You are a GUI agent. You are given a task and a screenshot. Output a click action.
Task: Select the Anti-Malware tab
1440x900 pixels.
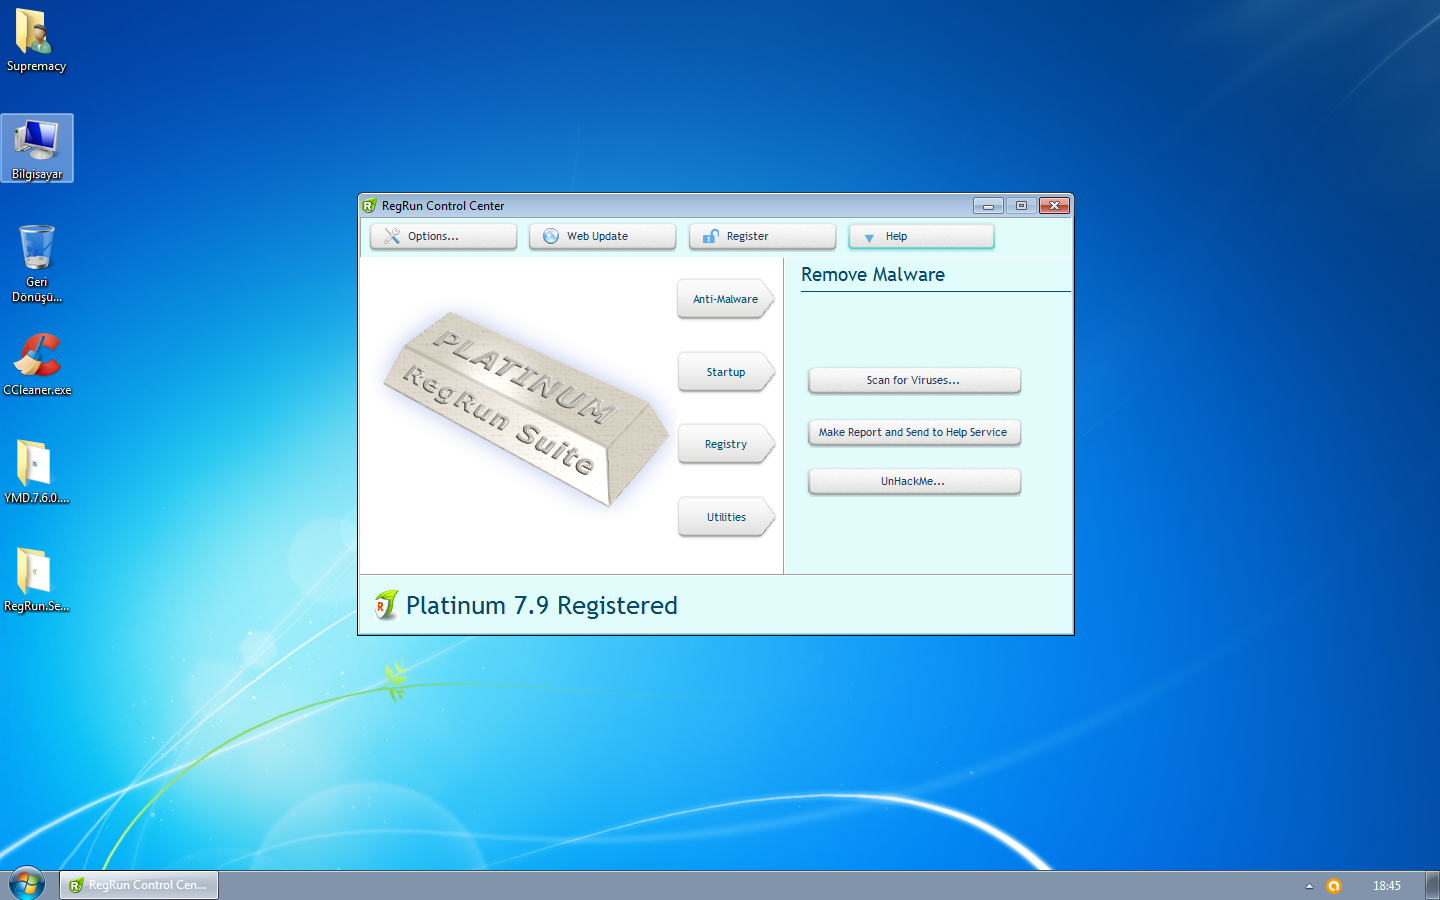[726, 299]
